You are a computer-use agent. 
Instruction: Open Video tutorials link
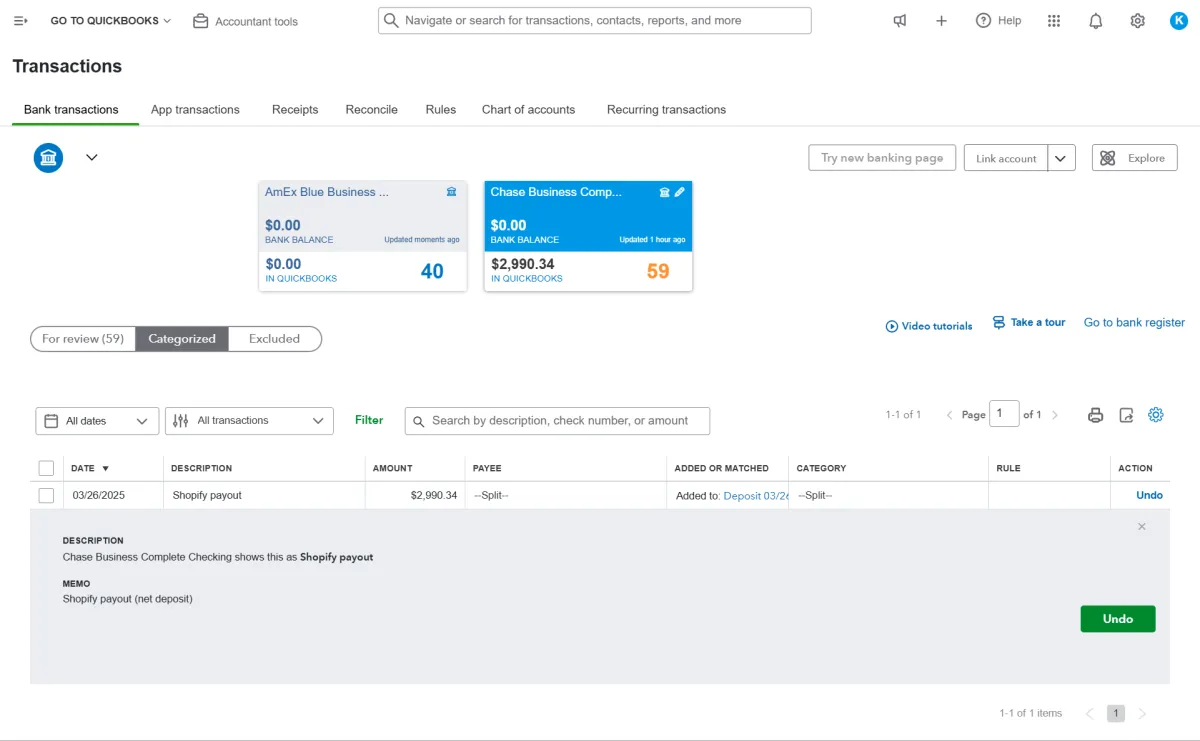929,326
